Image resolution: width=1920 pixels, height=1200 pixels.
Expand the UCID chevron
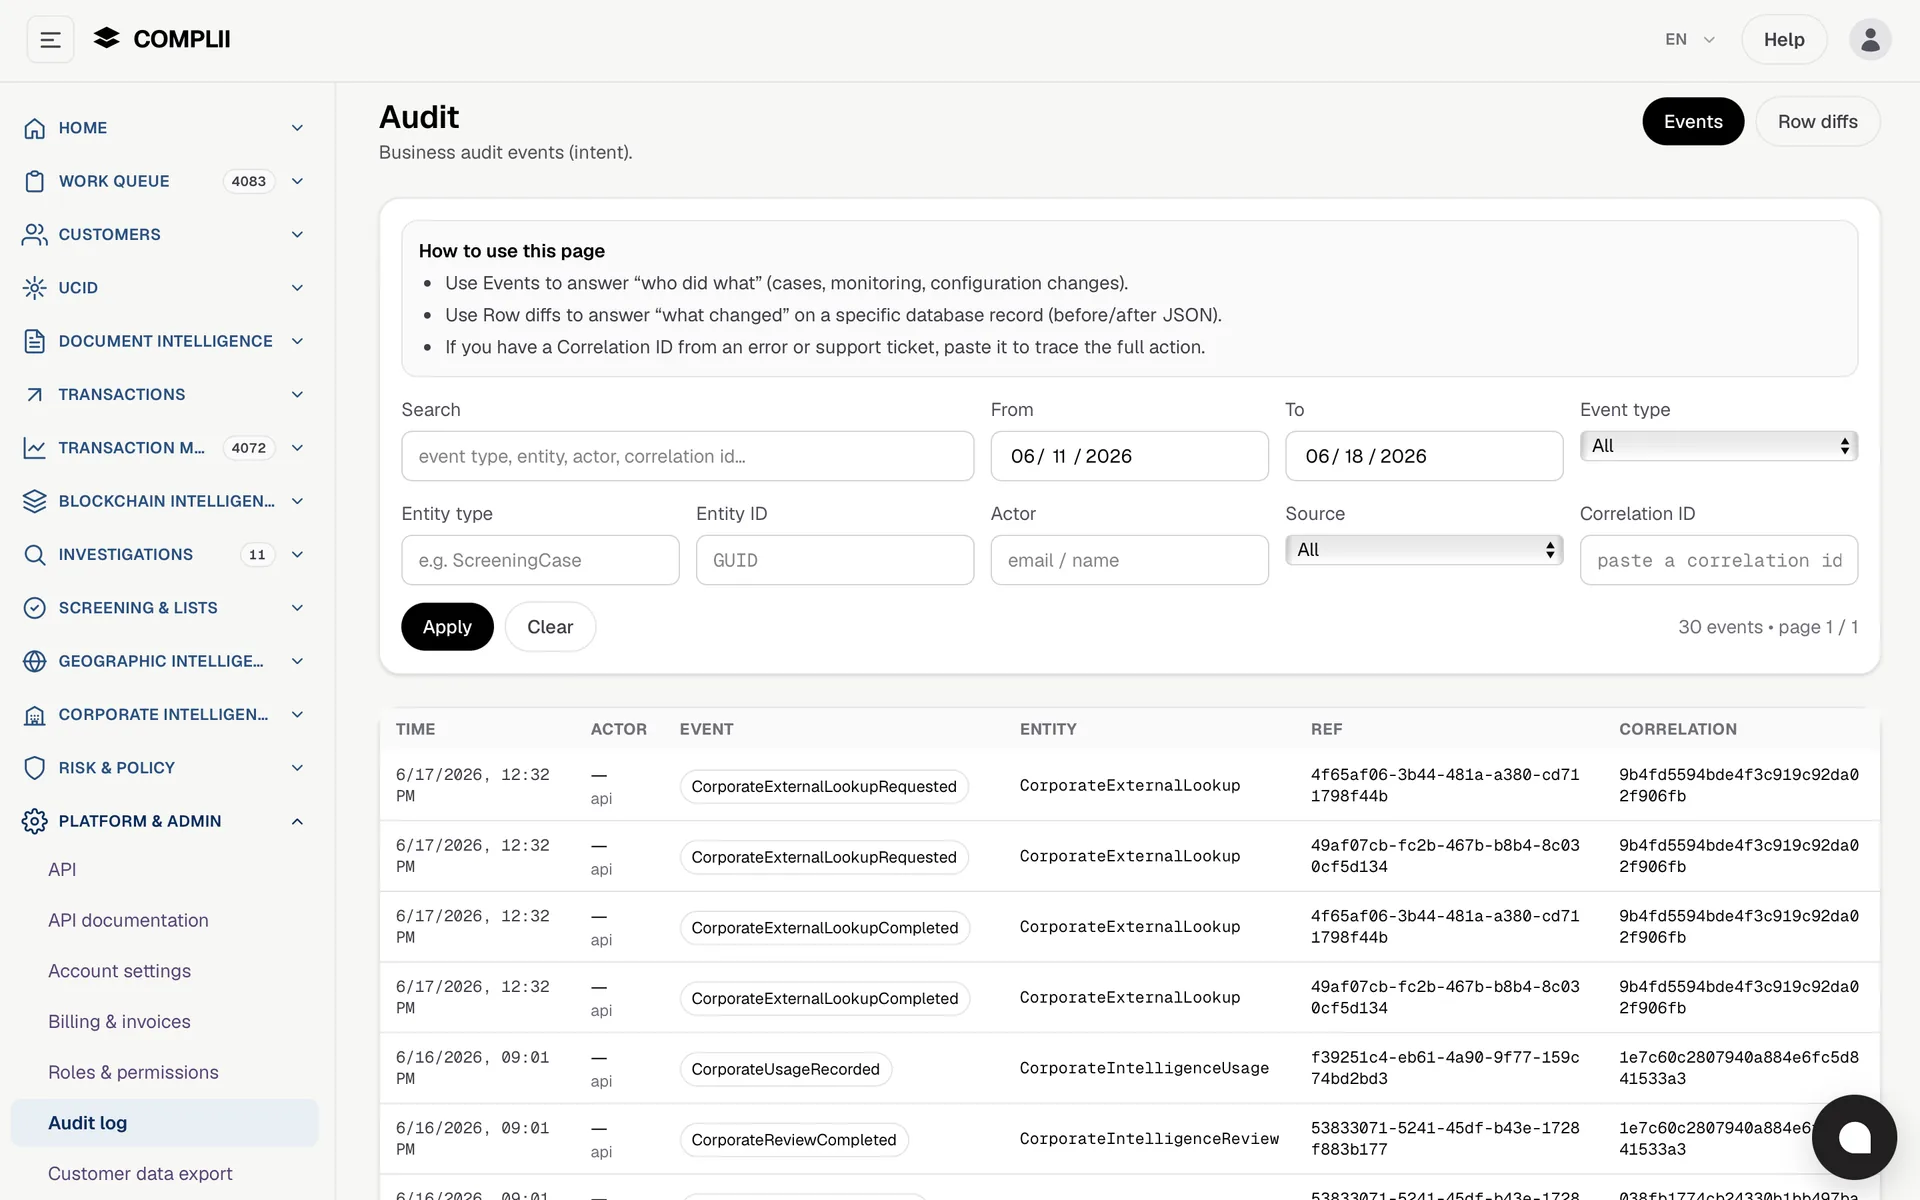pos(297,288)
